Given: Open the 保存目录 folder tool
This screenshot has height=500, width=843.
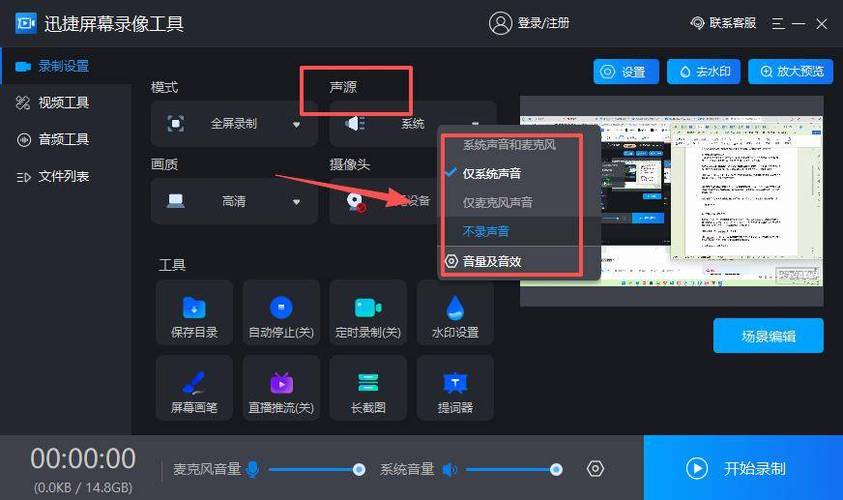Looking at the screenshot, I should (x=194, y=312).
